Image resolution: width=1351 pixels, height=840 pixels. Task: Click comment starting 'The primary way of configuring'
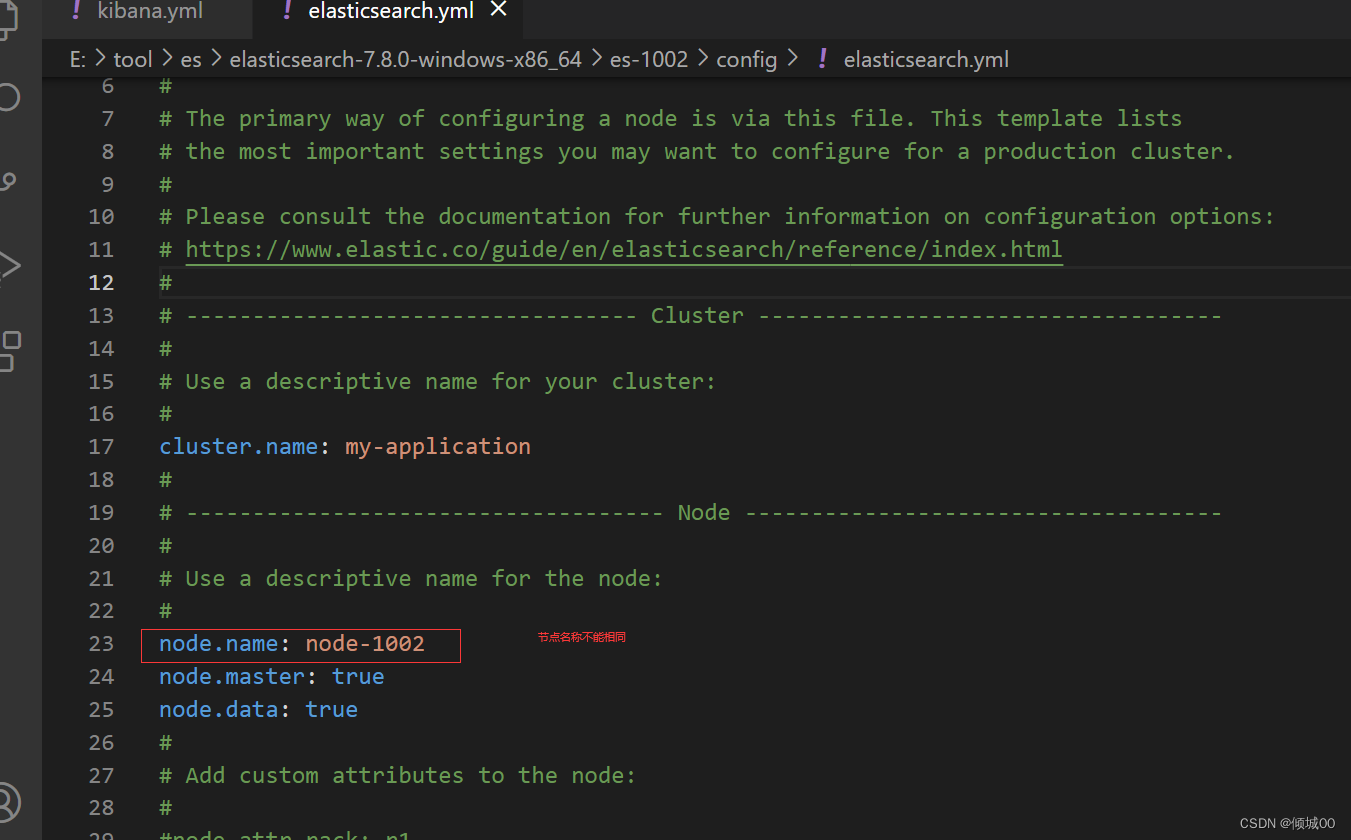click(670, 118)
